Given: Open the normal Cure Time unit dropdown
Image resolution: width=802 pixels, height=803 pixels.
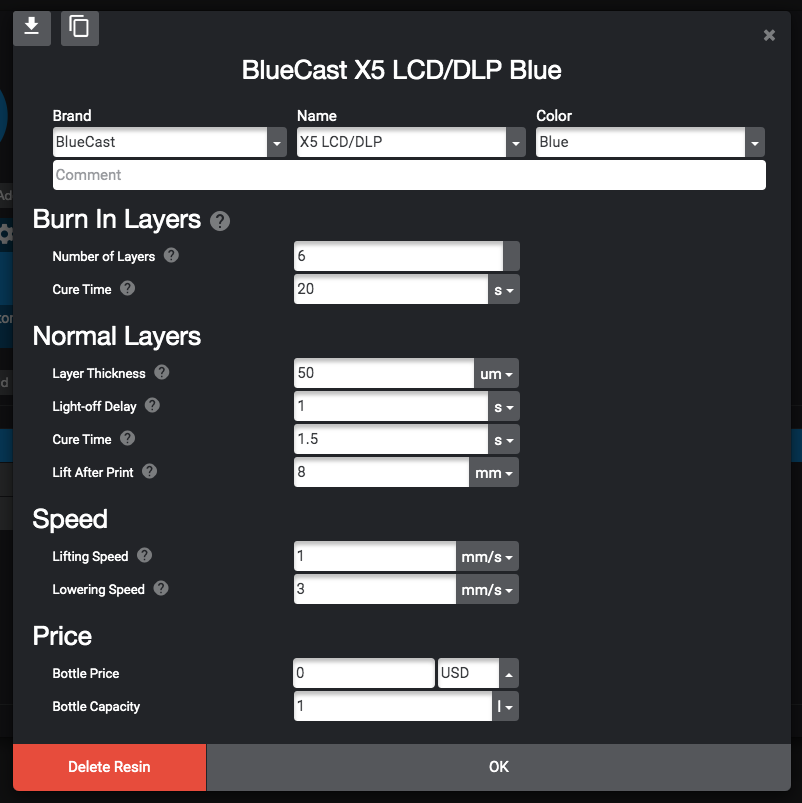Looking at the screenshot, I should click(504, 439).
